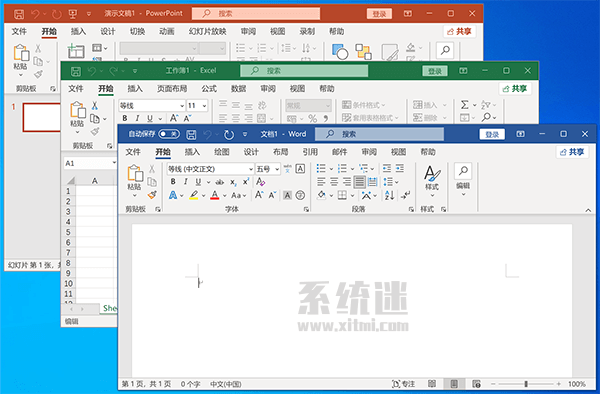Viewport: 600px width, 394px height.
Task: Click the Shading paint bucket in Word
Action: (321, 195)
